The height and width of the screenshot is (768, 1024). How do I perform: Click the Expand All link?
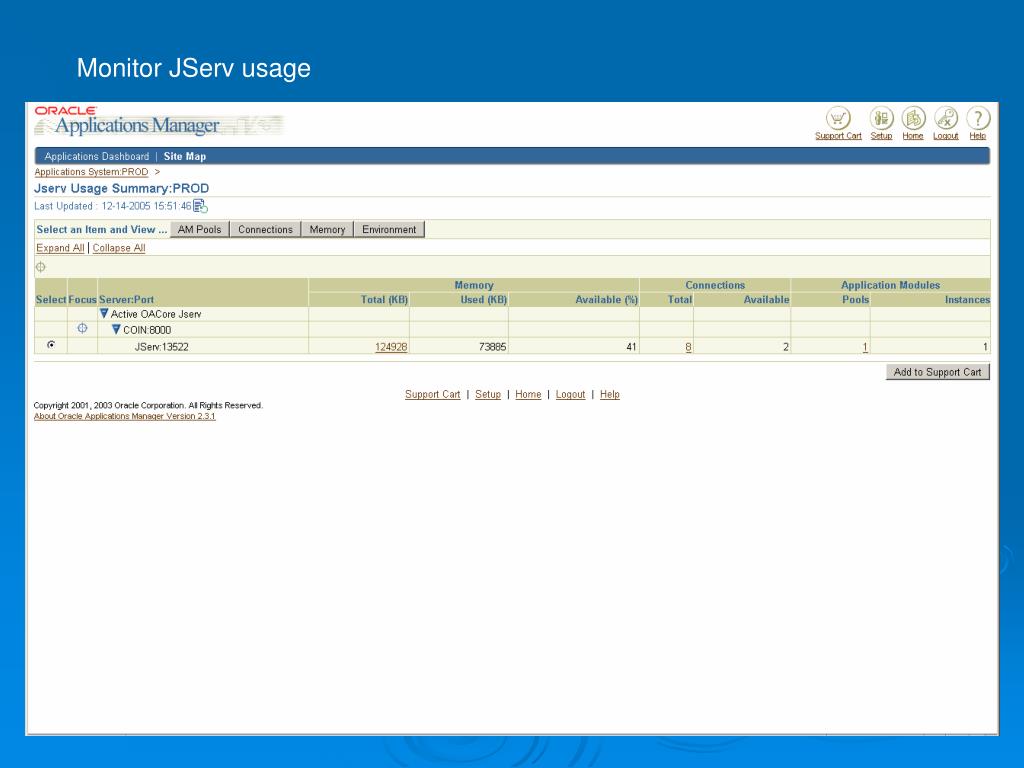60,248
